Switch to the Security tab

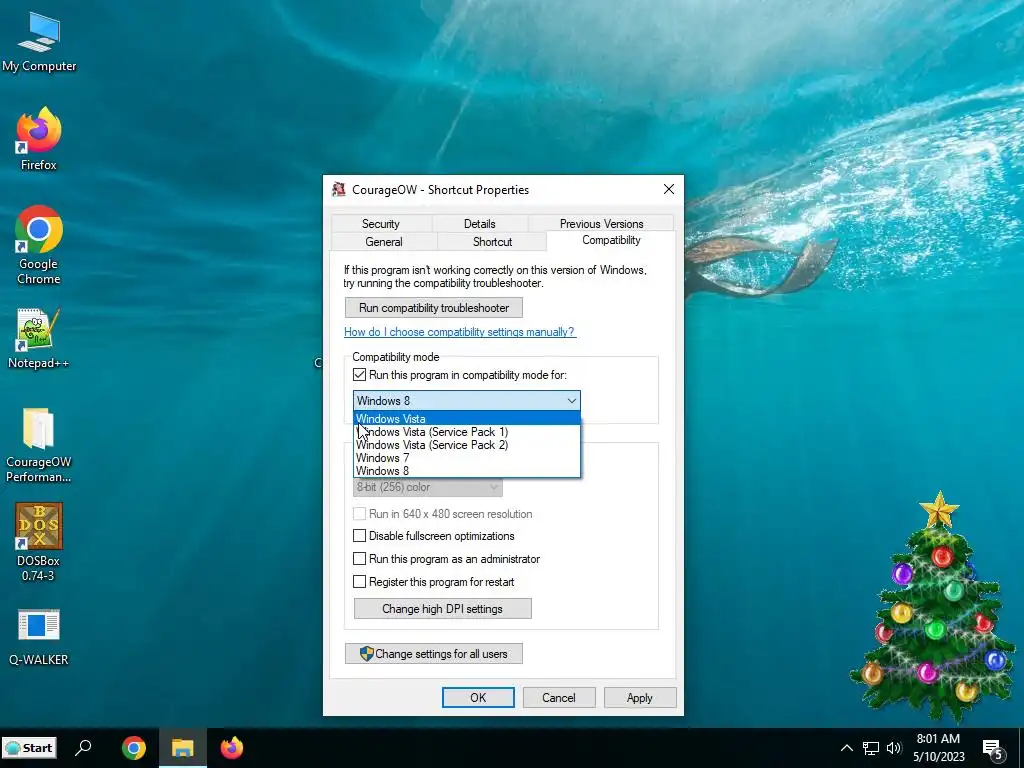(381, 223)
